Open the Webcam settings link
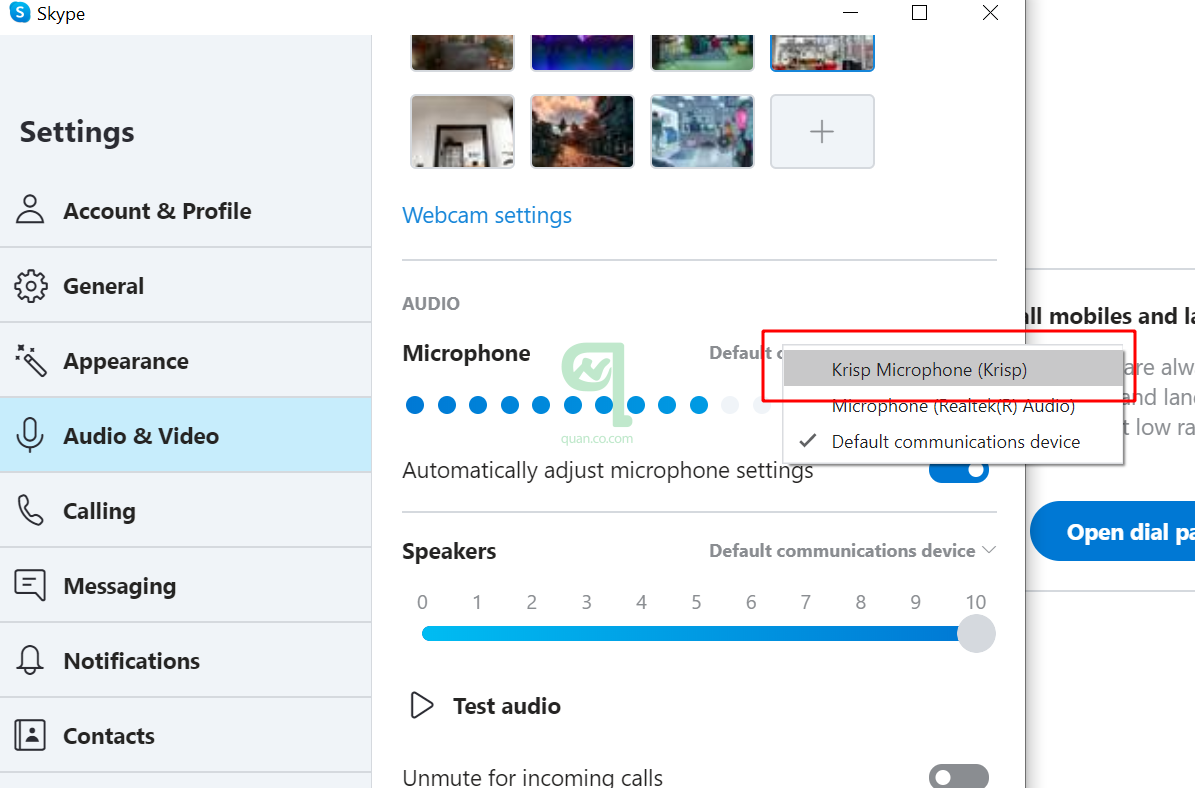 (487, 216)
